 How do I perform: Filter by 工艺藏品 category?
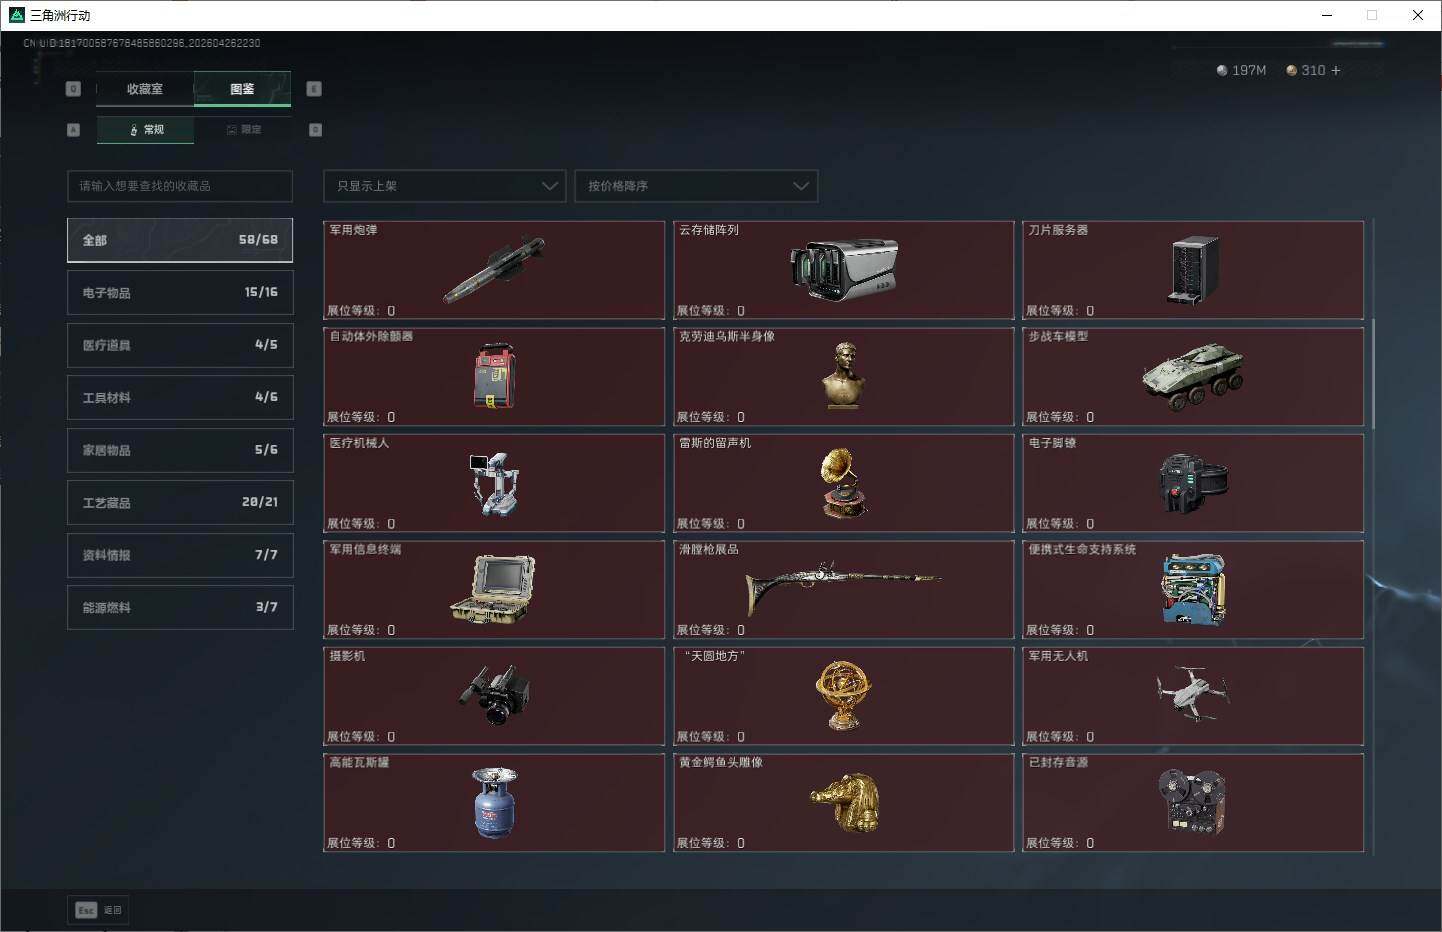(x=180, y=503)
